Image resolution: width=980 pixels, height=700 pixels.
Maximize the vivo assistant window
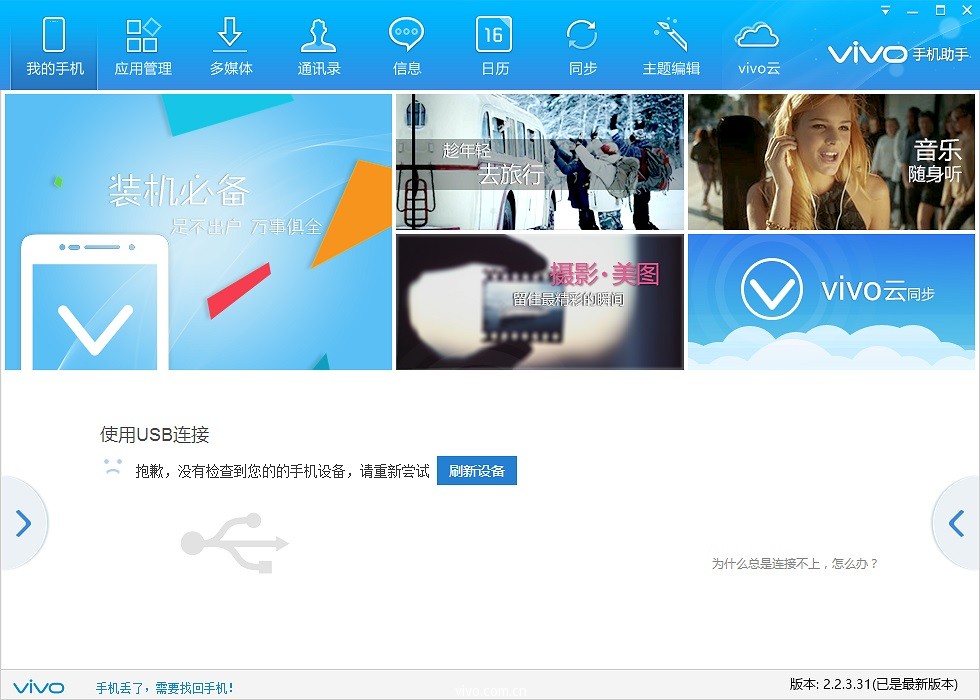coord(940,11)
